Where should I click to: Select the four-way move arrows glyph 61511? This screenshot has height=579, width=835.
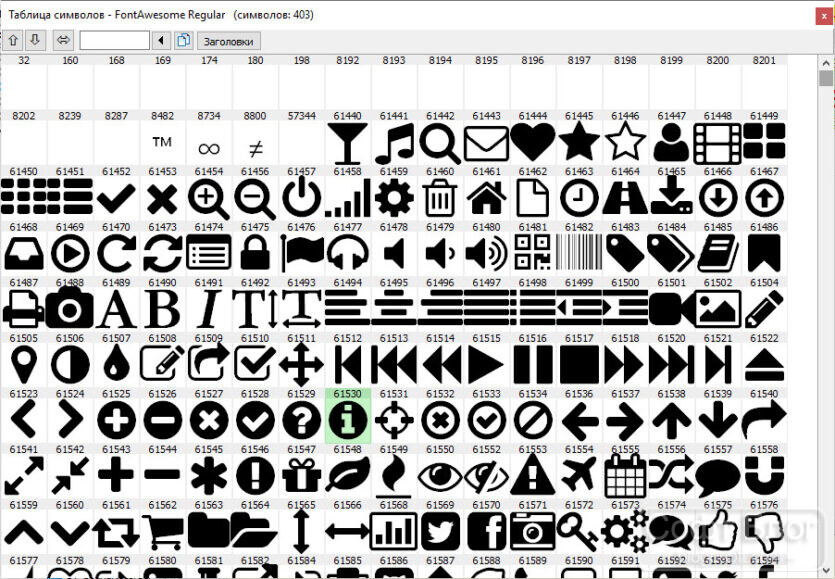tap(301, 365)
